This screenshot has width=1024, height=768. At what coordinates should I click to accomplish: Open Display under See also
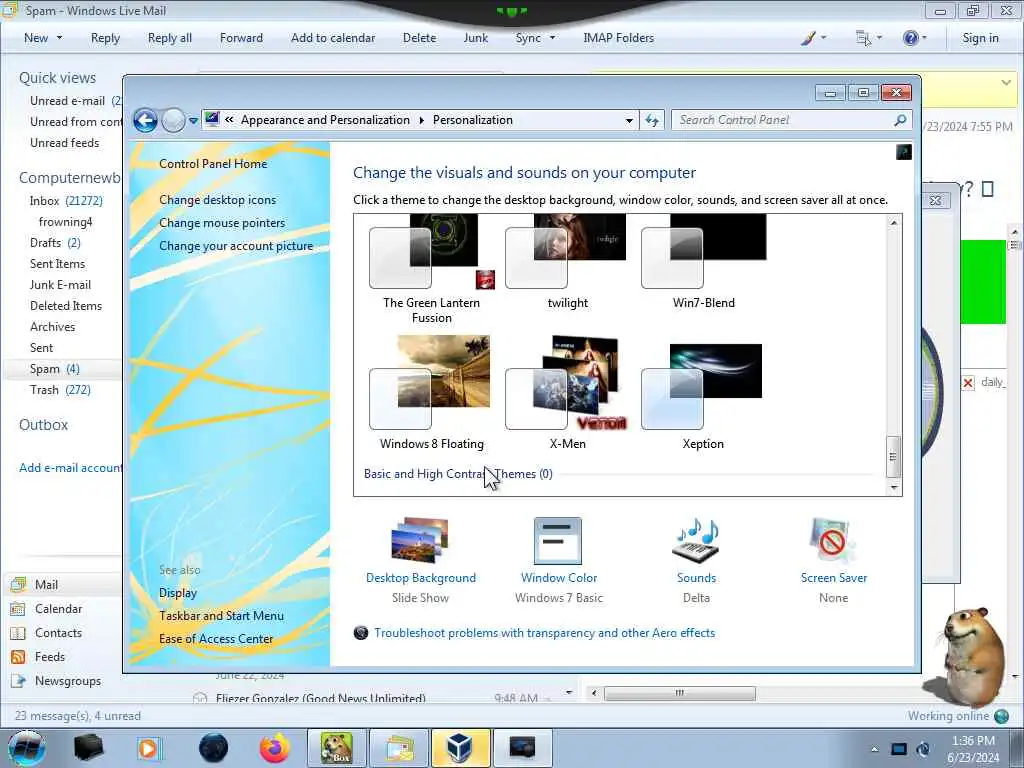(178, 593)
